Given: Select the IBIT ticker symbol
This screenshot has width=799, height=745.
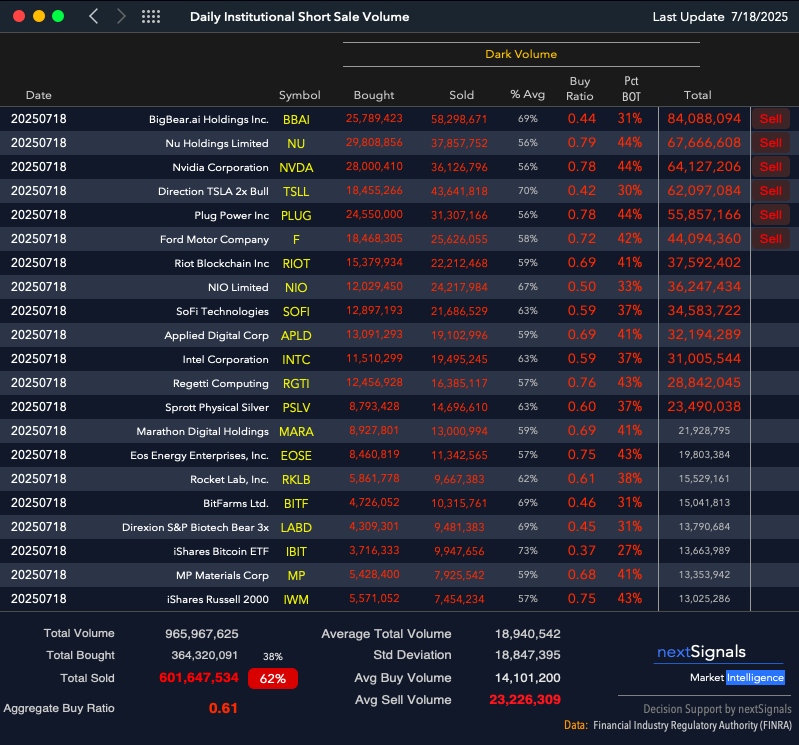Looking at the screenshot, I should tap(296, 551).
